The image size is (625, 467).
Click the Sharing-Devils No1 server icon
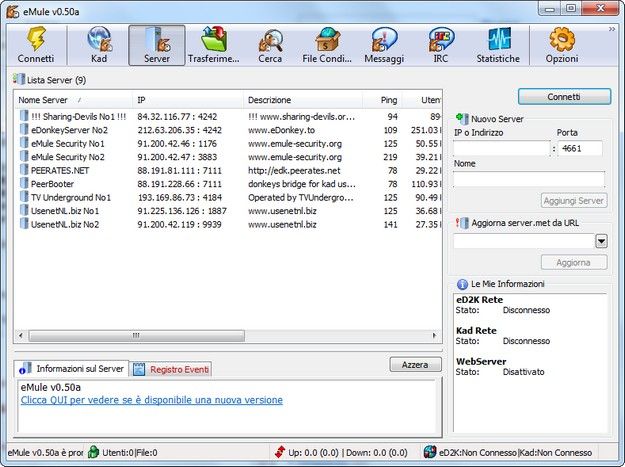[x=24, y=116]
